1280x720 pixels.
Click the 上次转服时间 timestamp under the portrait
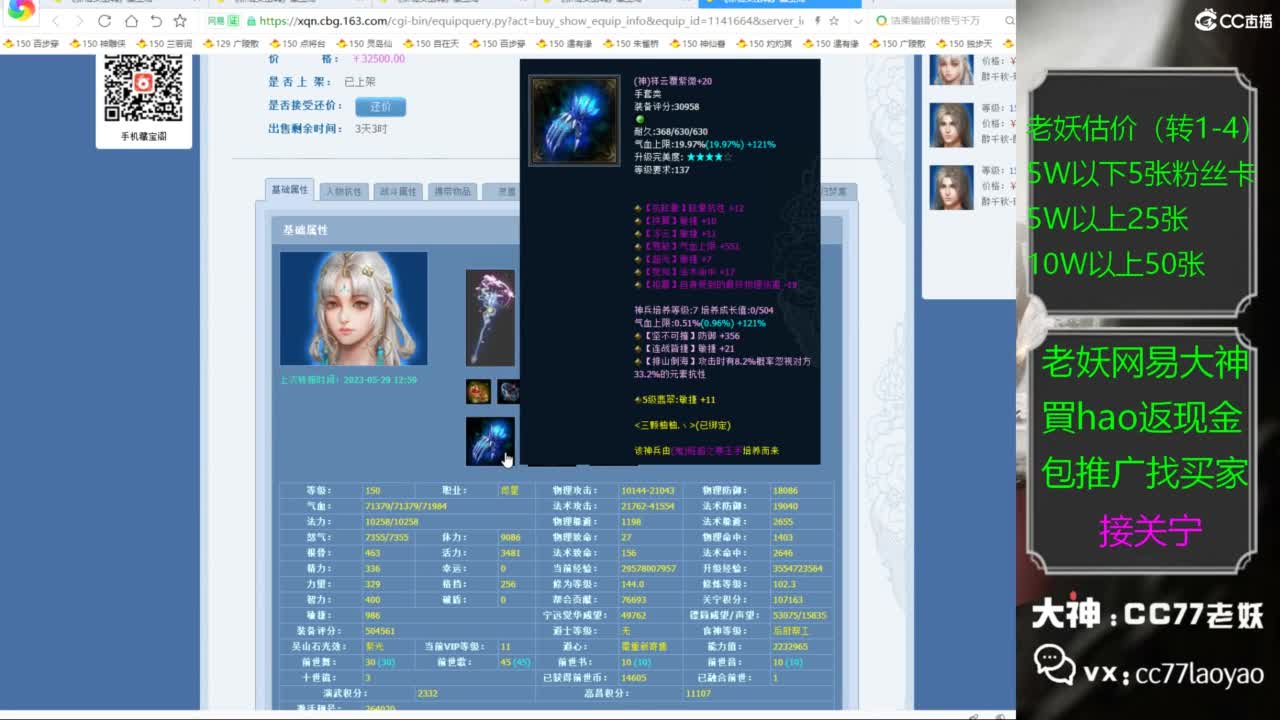tap(348, 380)
